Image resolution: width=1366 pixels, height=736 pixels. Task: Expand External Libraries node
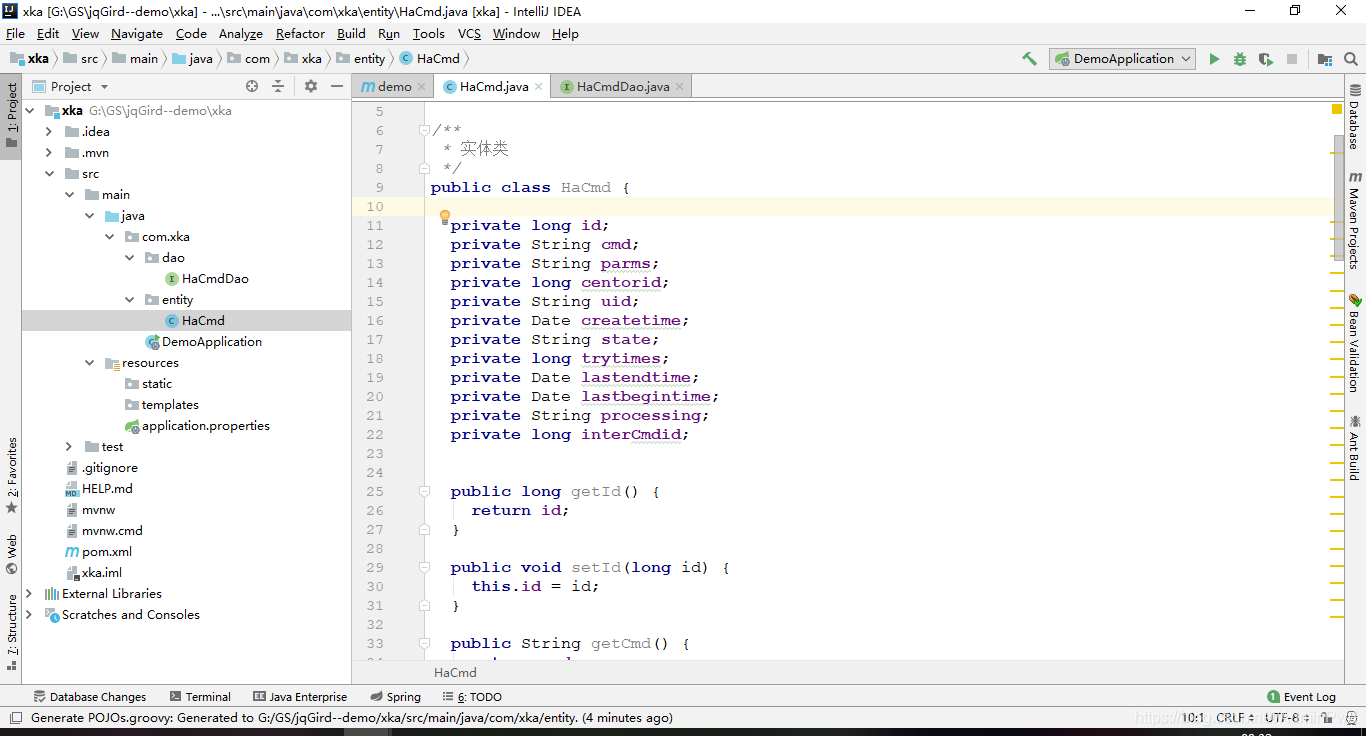click(x=29, y=594)
